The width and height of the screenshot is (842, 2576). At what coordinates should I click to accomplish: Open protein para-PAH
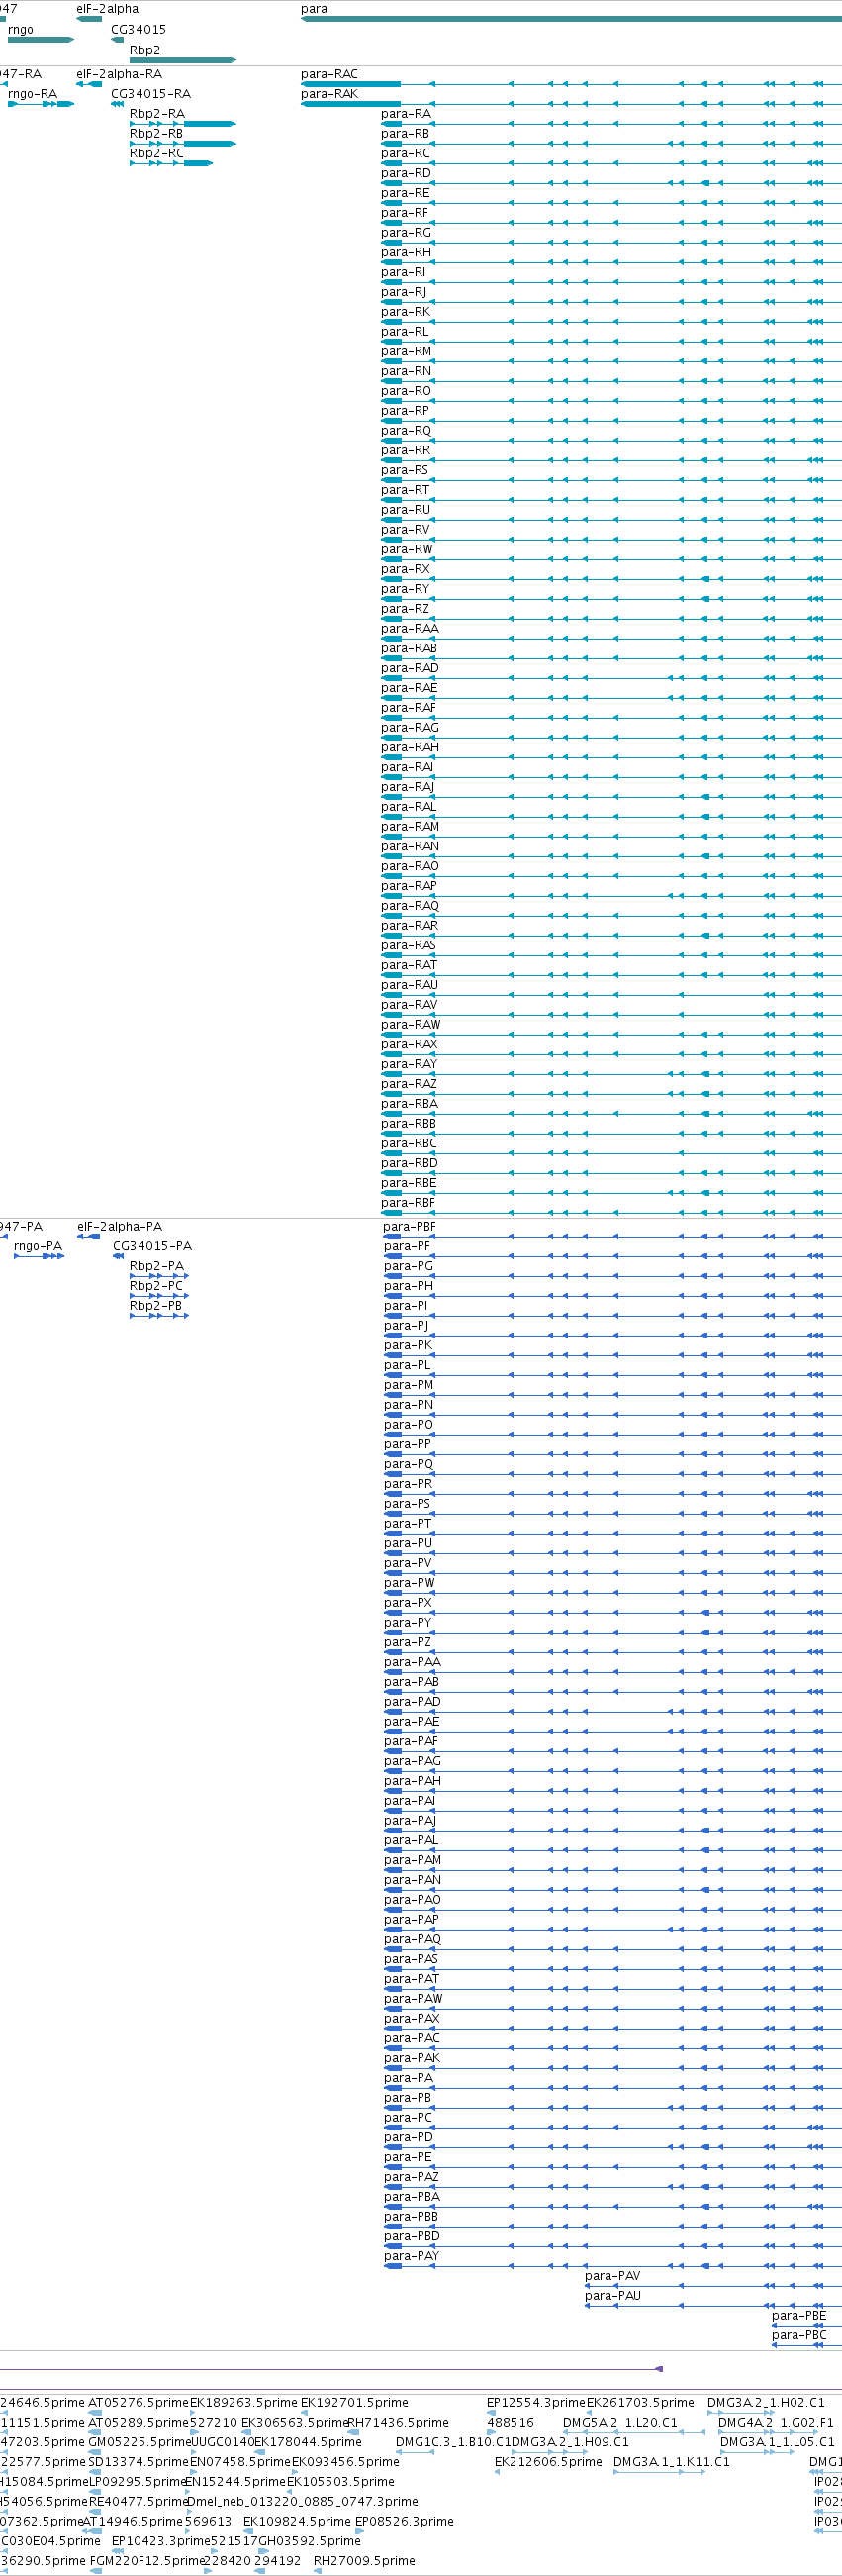click(x=413, y=1781)
